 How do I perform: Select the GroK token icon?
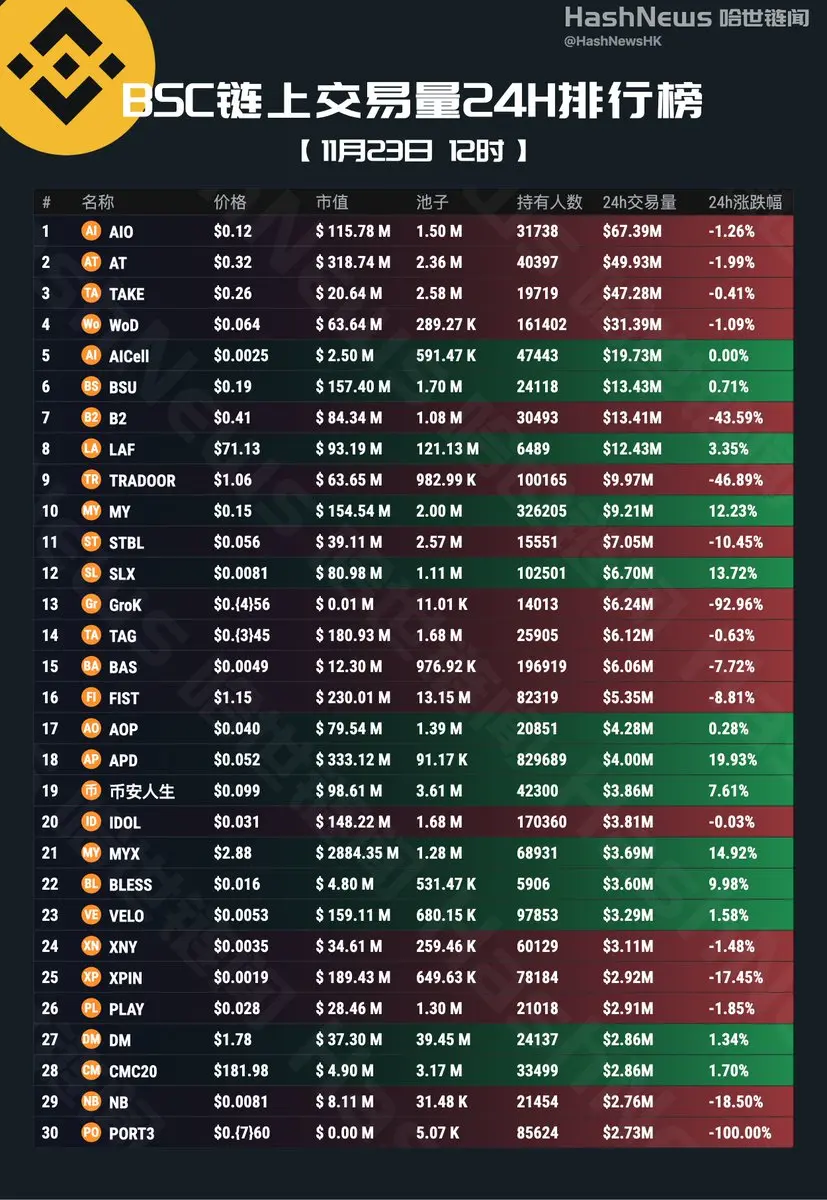[x=91, y=604]
